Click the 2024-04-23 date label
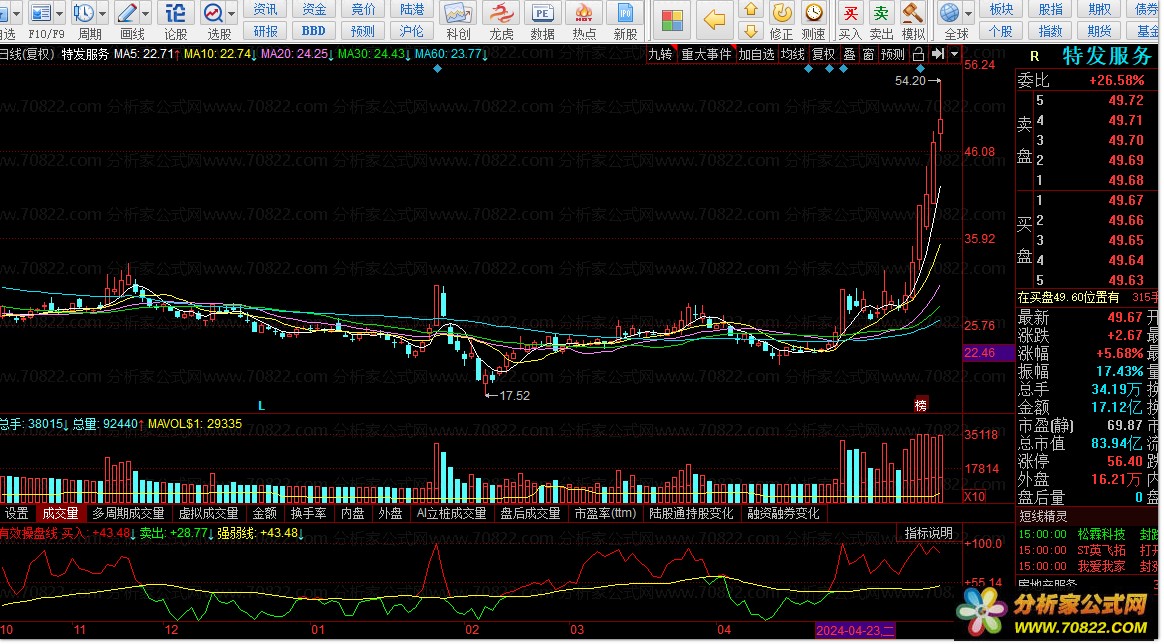 (x=855, y=631)
